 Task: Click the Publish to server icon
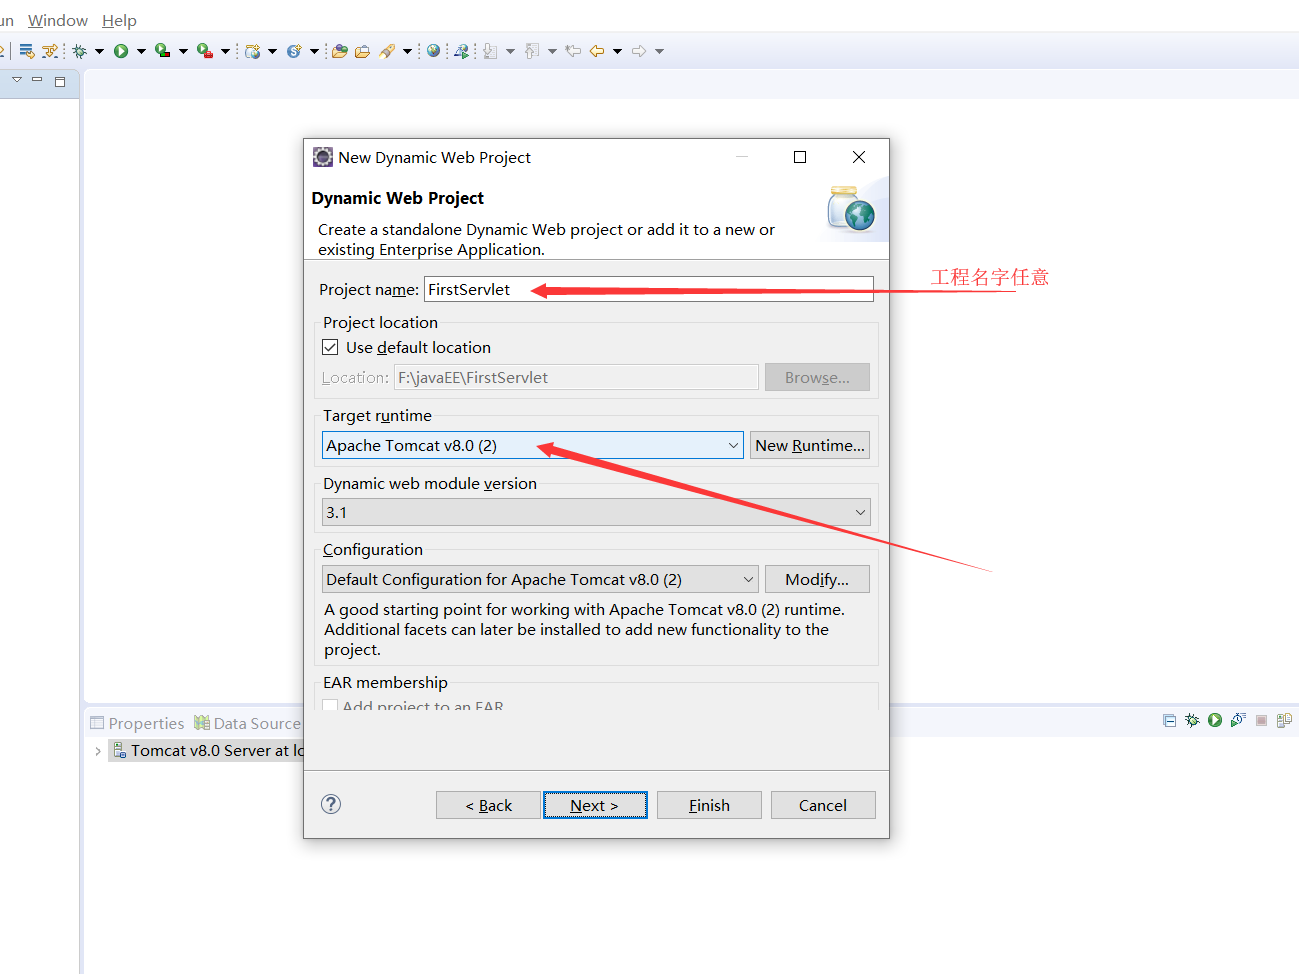[x=1284, y=720]
